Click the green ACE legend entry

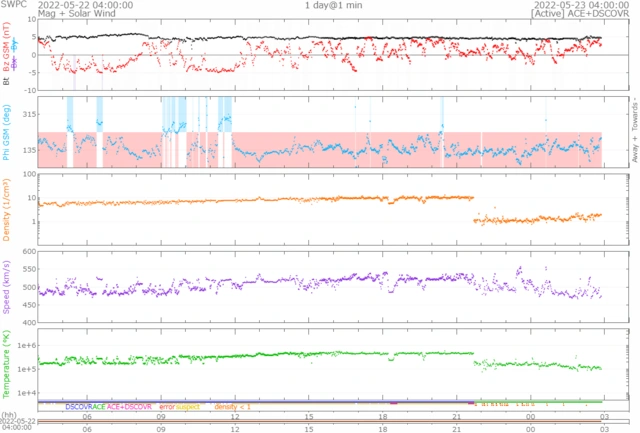[99, 407]
